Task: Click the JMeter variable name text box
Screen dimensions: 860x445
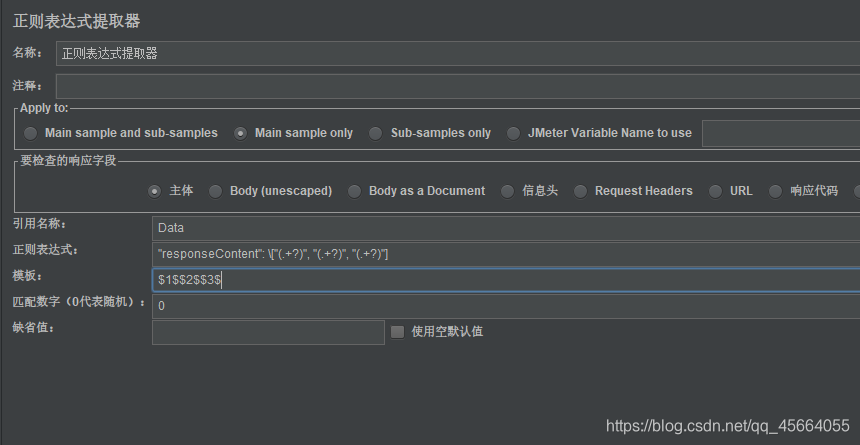Action: pyautogui.click(x=781, y=133)
